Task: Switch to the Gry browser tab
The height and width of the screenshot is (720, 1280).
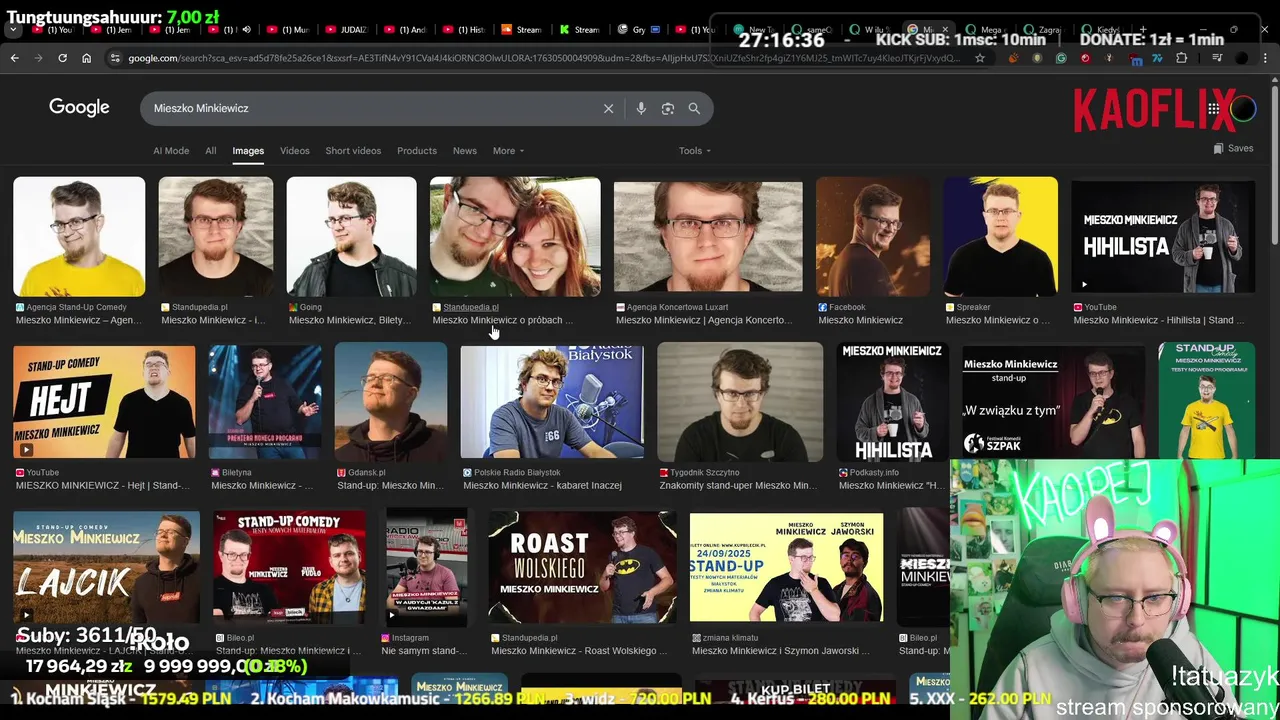Action: pos(639,30)
